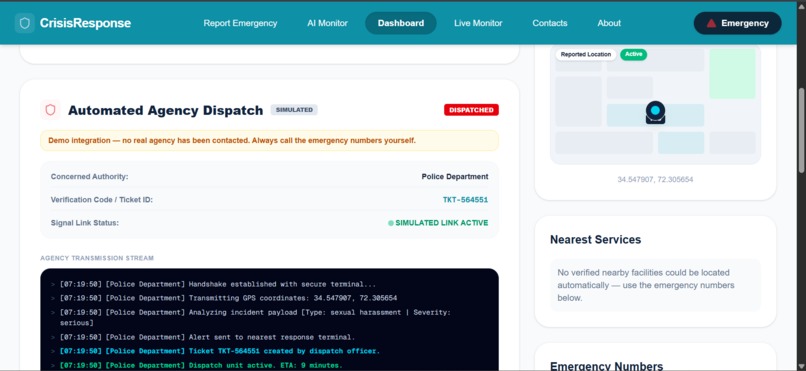Click the Demo integration warning banner

click(x=269, y=140)
